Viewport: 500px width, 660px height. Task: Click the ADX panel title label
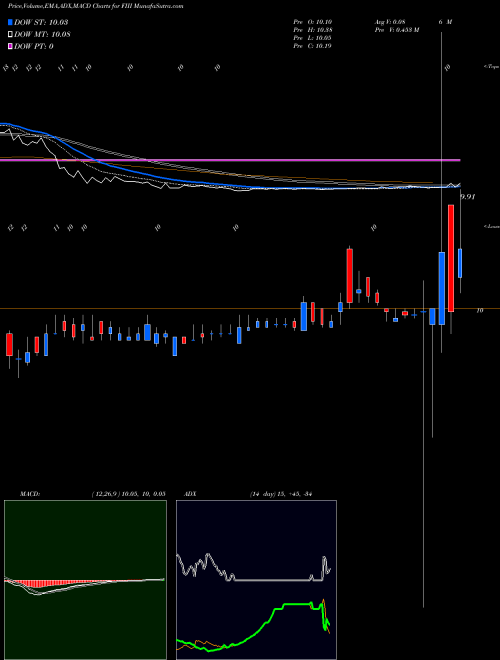click(x=190, y=494)
